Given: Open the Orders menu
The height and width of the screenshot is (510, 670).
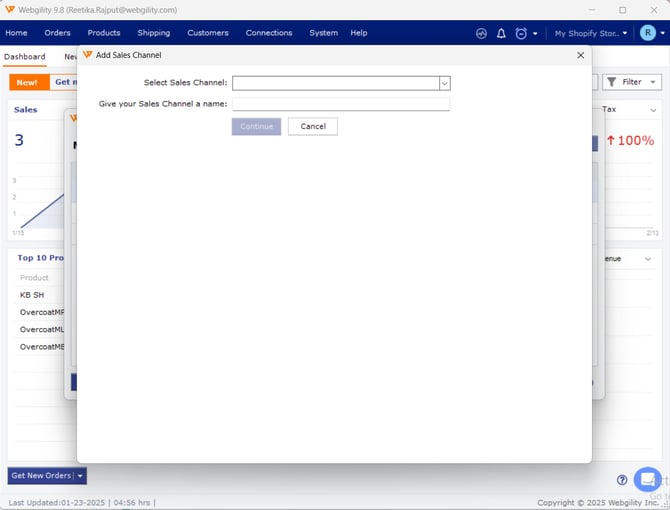Looking at the screenshot, I should point(58,33).
